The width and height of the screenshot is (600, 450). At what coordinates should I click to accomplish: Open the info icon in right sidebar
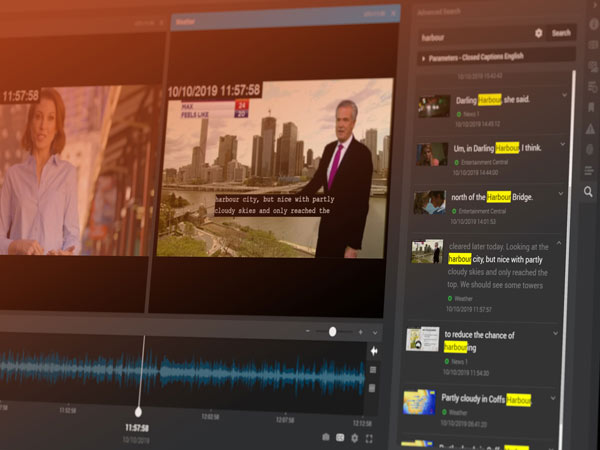pos(594,24)
